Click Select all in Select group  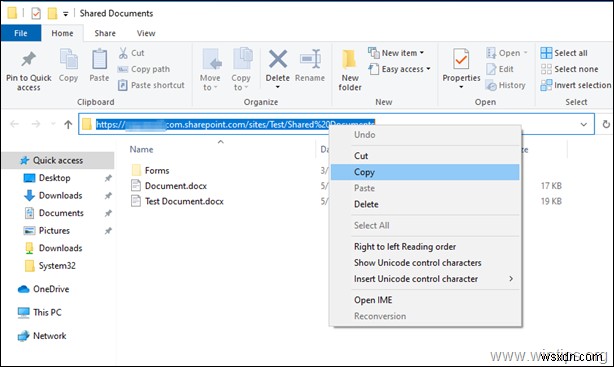(563, 53)
